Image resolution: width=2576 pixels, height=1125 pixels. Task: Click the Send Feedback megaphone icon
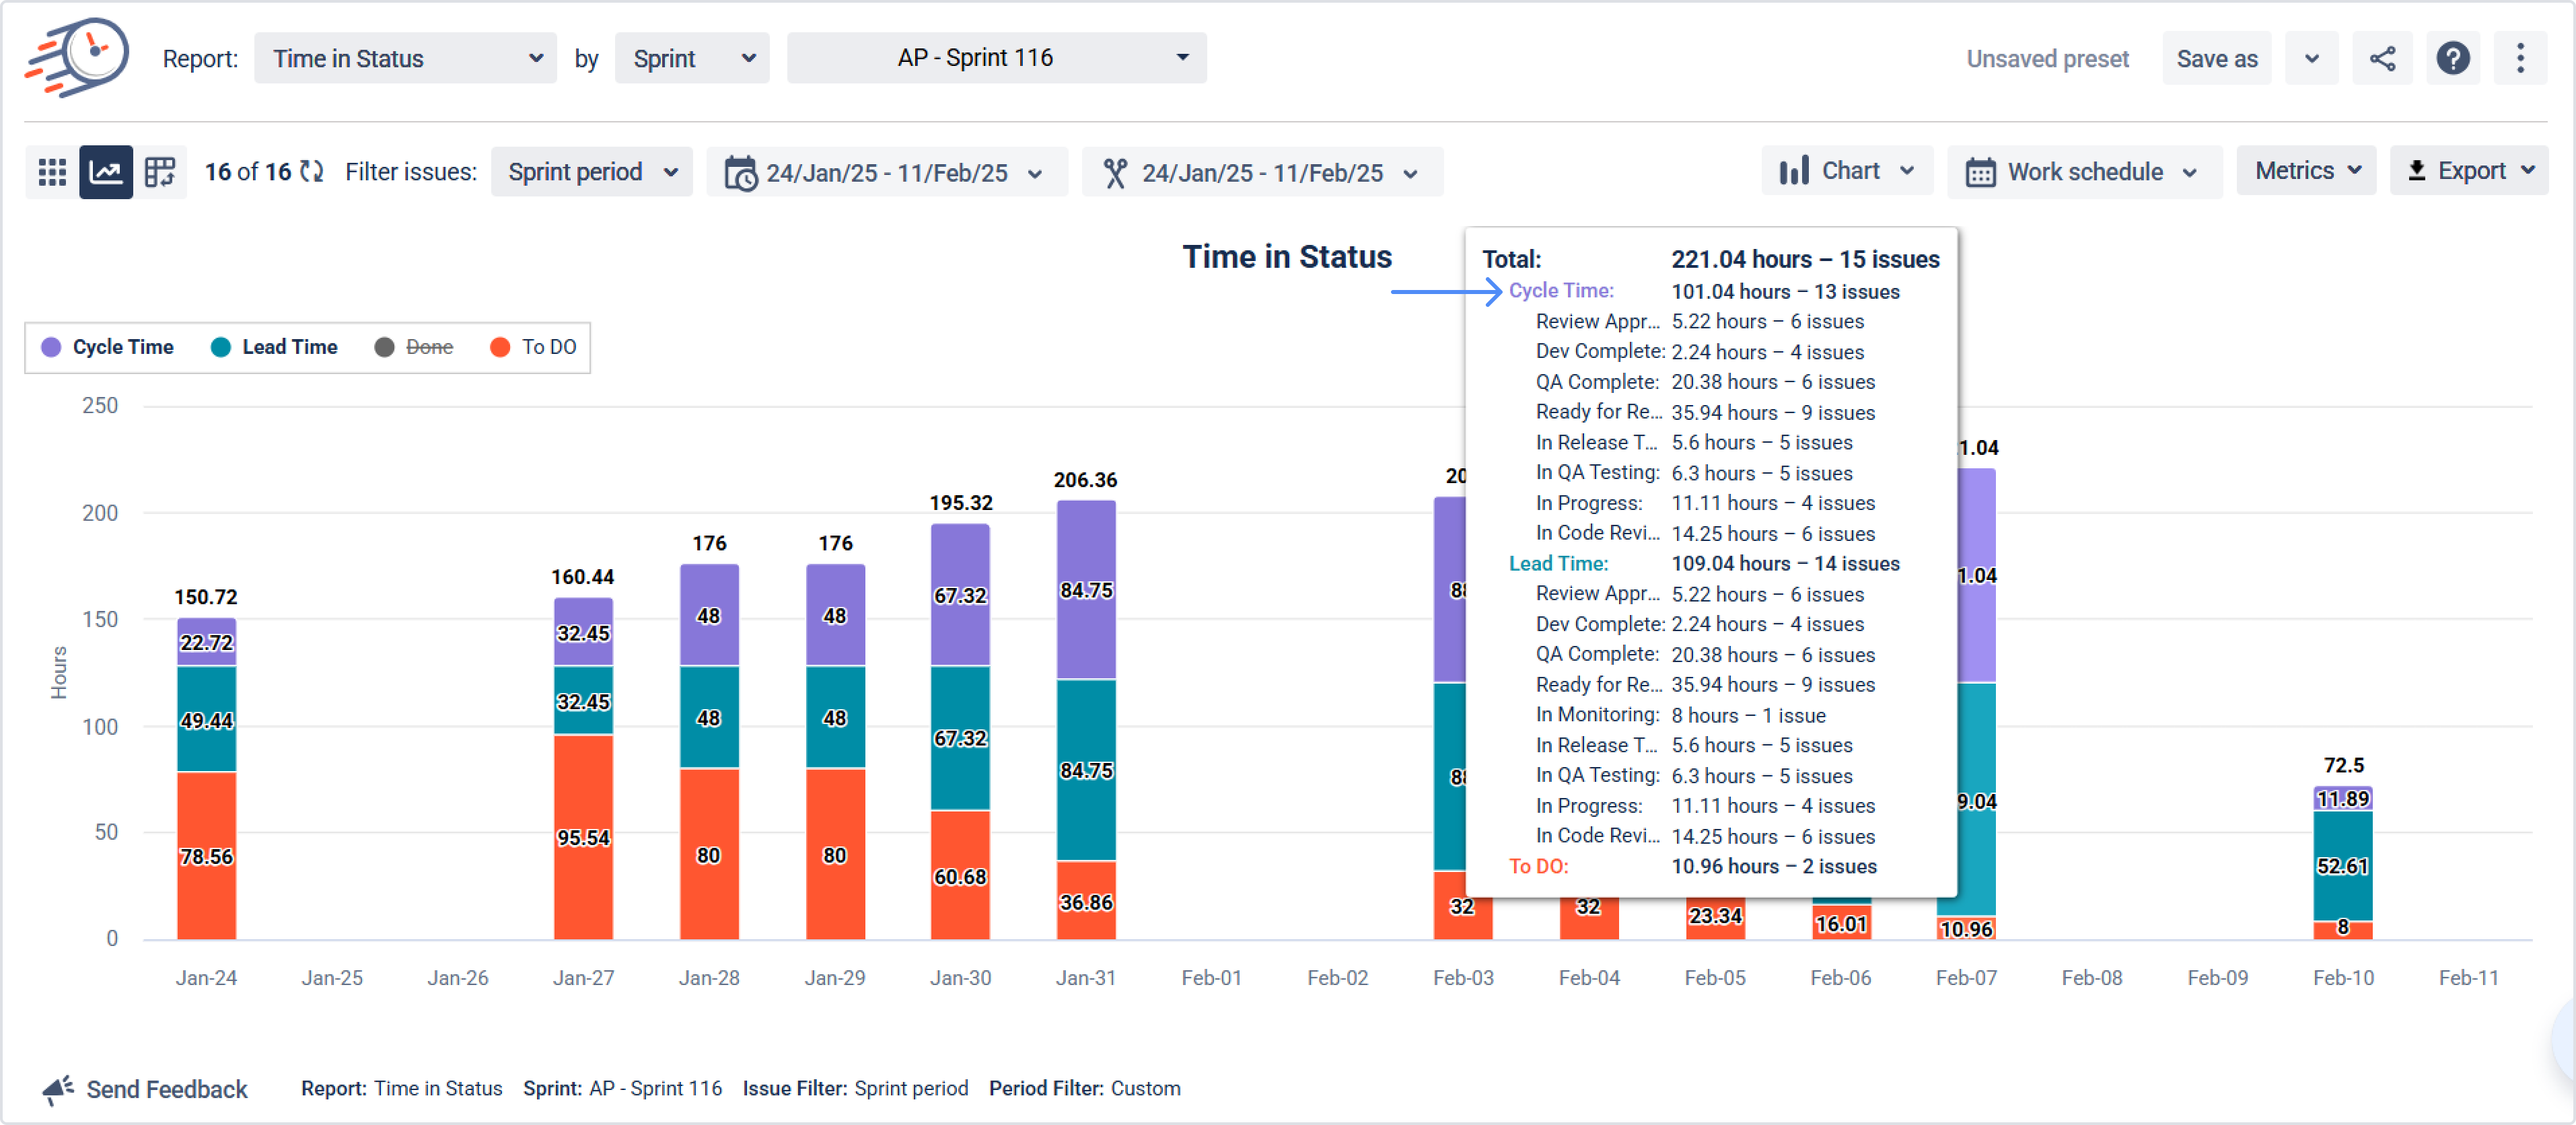point(58,1089)
